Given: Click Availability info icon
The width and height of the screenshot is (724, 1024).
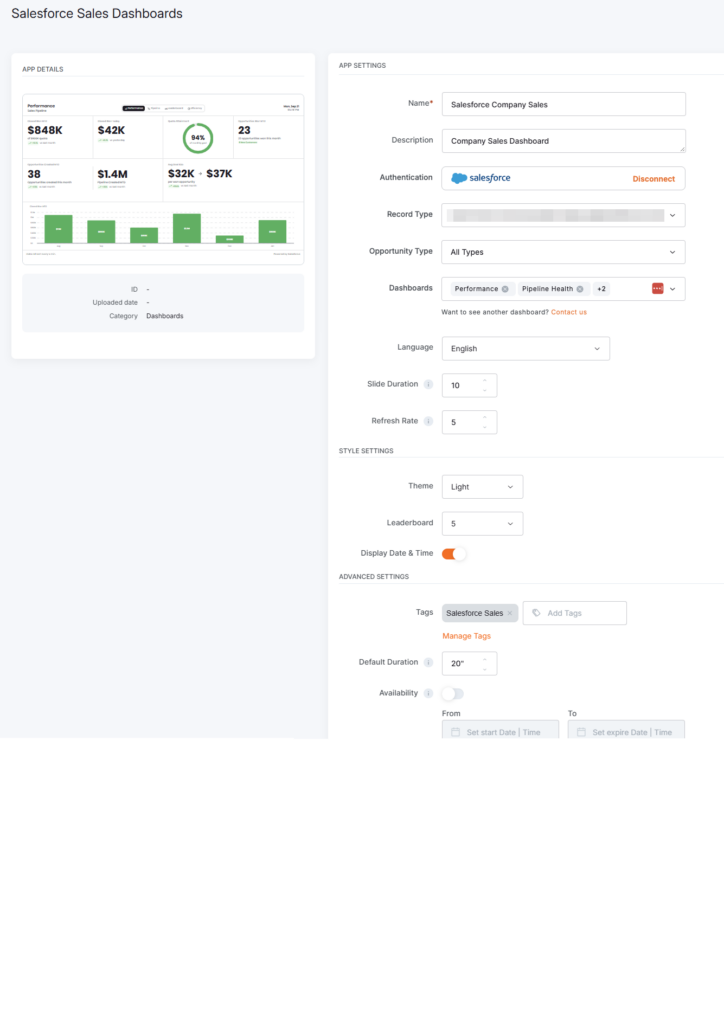Looking at the screenshot, I should [428, 693].
